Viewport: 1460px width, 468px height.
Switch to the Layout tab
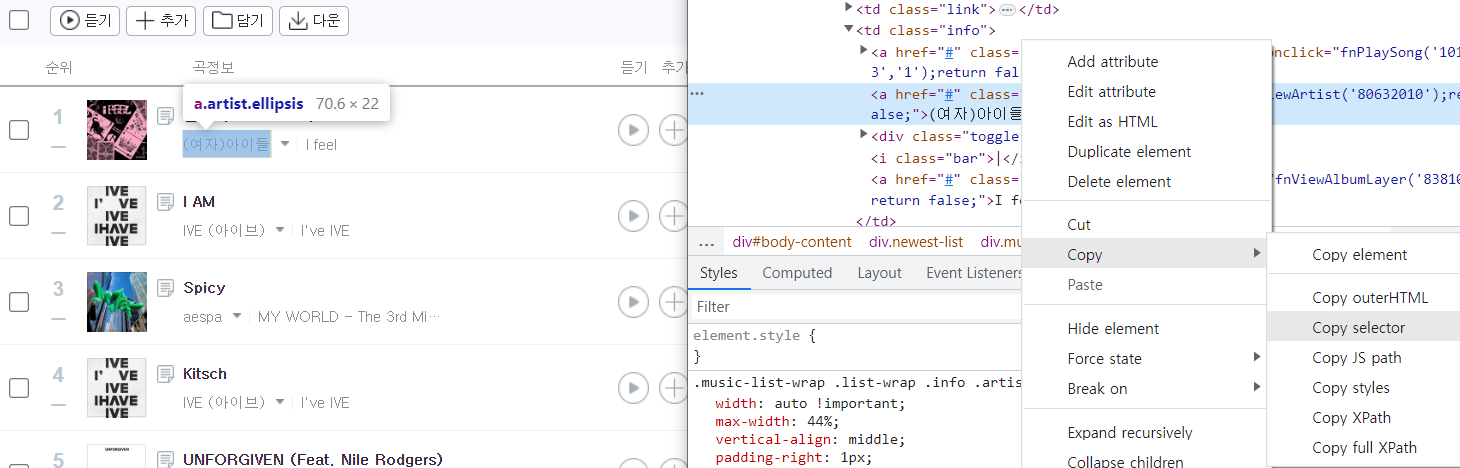[879, 273]
